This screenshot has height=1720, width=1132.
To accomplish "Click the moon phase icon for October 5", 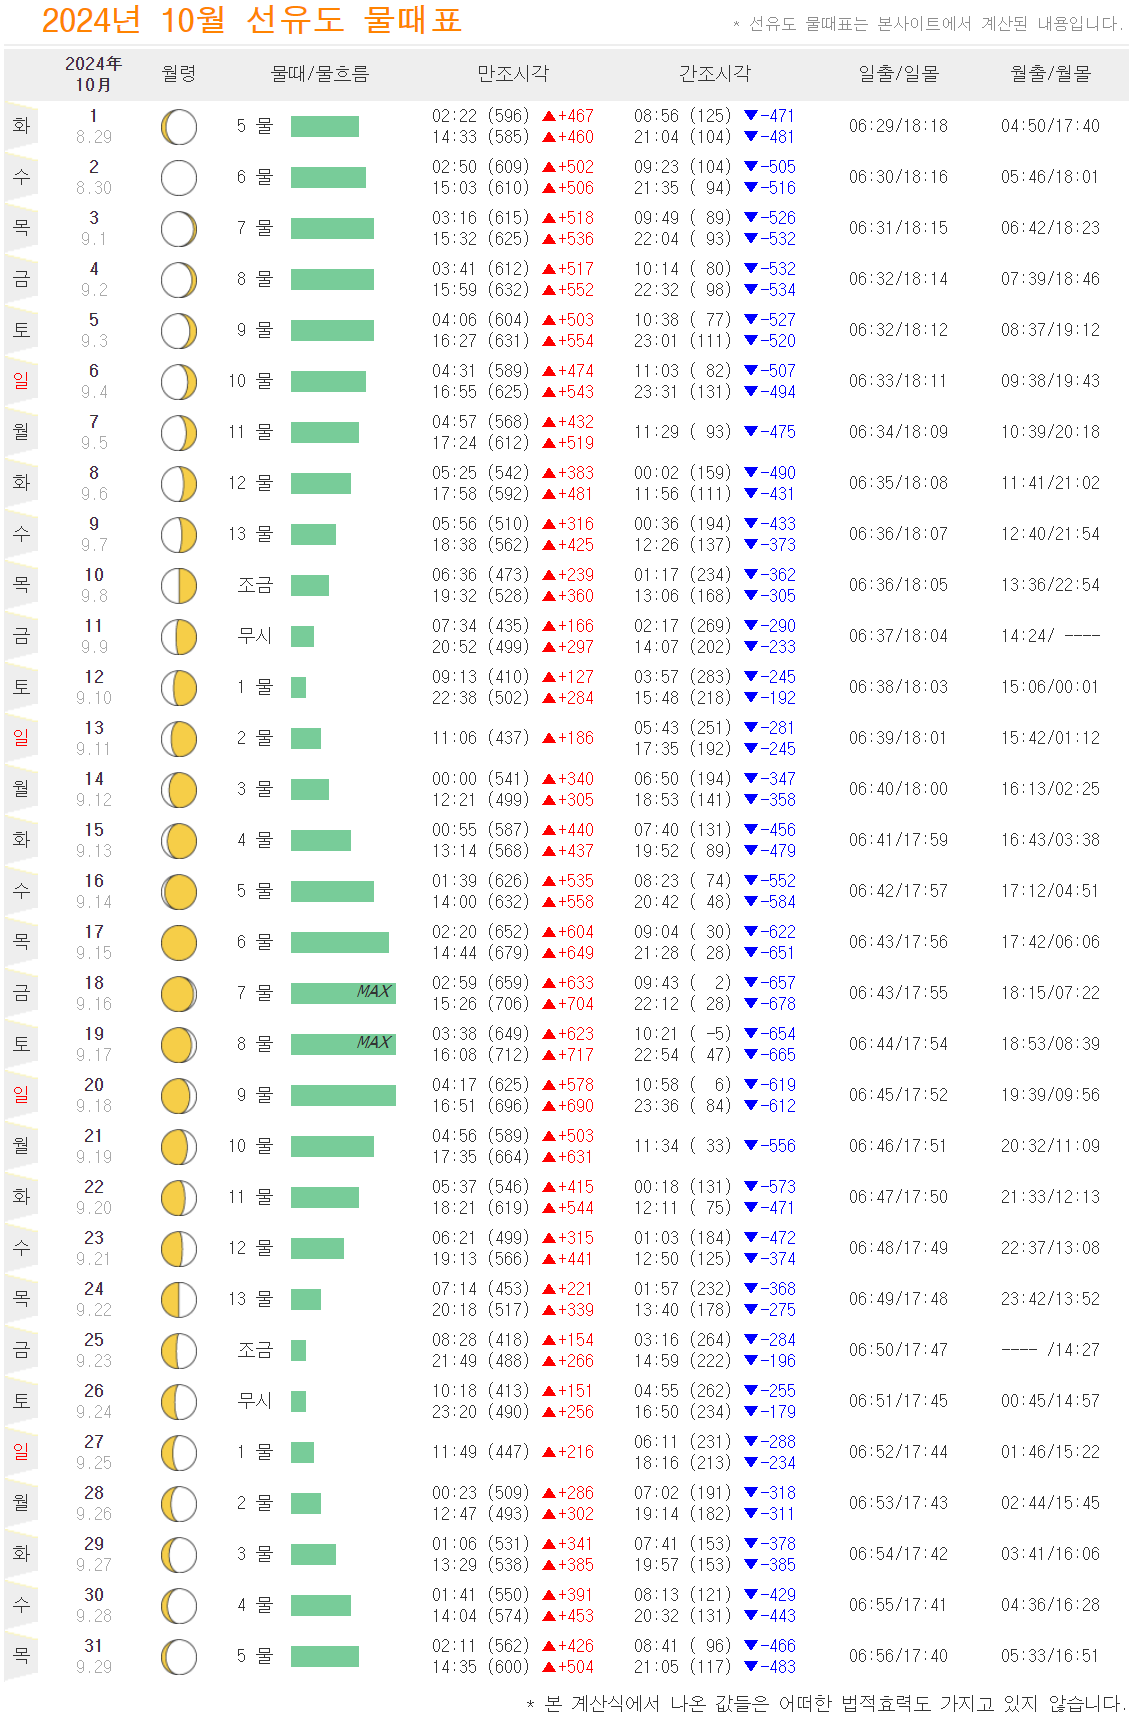I will 179,331.
